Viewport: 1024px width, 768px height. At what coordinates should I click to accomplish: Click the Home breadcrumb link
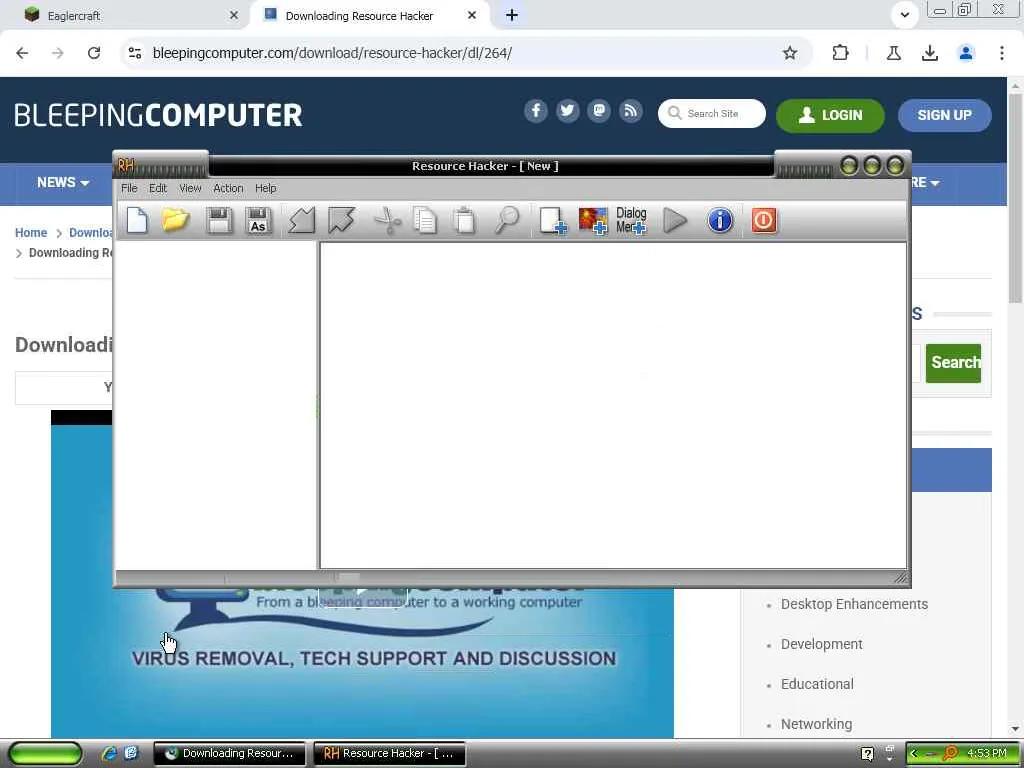(x=31, y=232)
